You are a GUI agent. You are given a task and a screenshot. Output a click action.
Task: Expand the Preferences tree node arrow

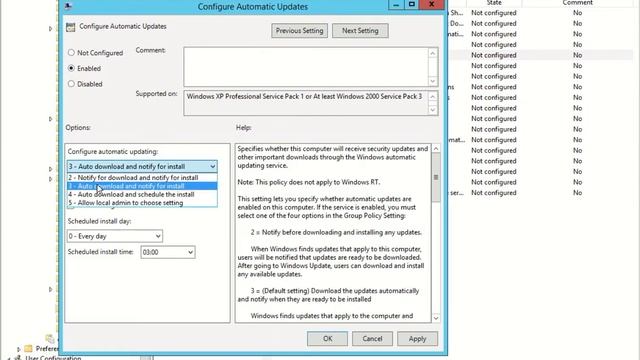(x=18, y=349)
